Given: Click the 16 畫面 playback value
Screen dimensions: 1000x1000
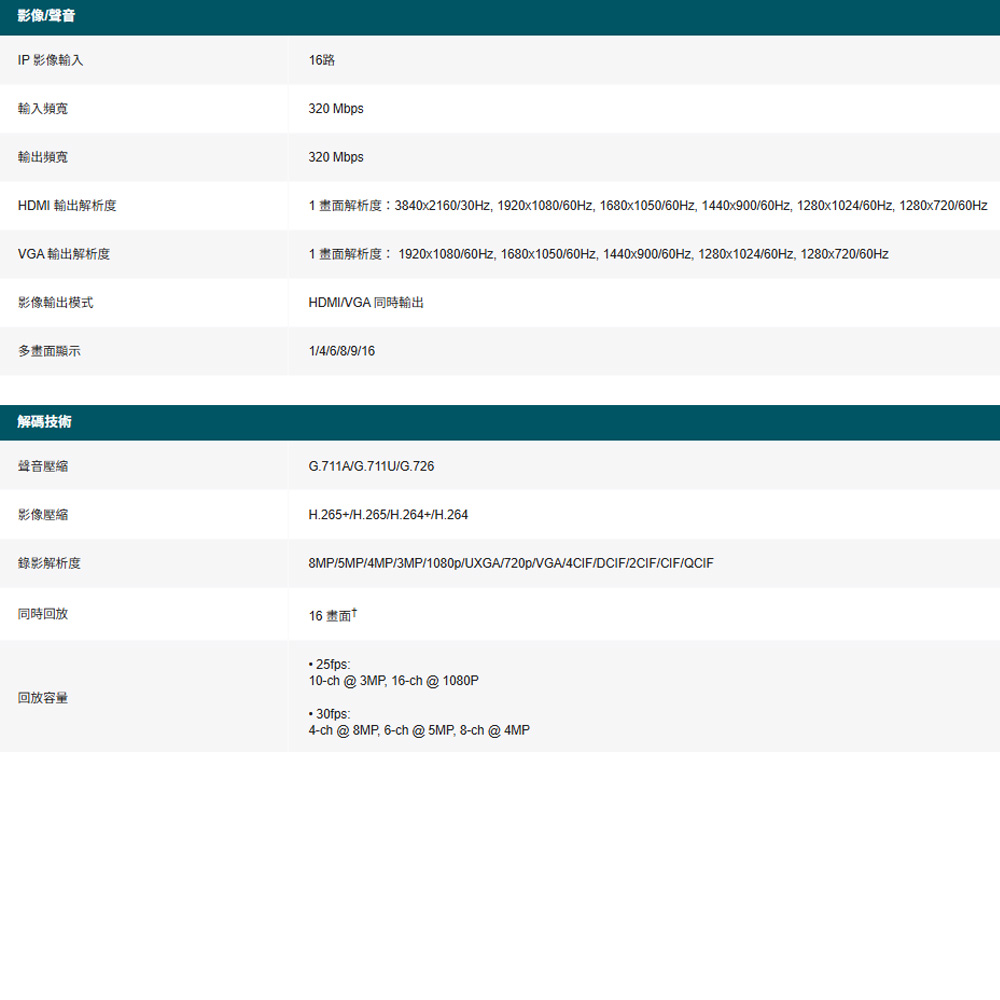Looking at the screenshot, I should [x=331, y=616].
